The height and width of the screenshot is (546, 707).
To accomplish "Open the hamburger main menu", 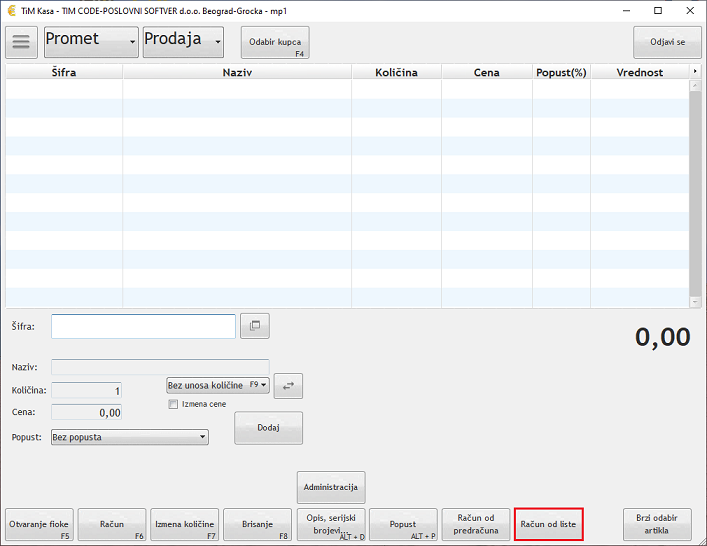I will tap(22, 41).
